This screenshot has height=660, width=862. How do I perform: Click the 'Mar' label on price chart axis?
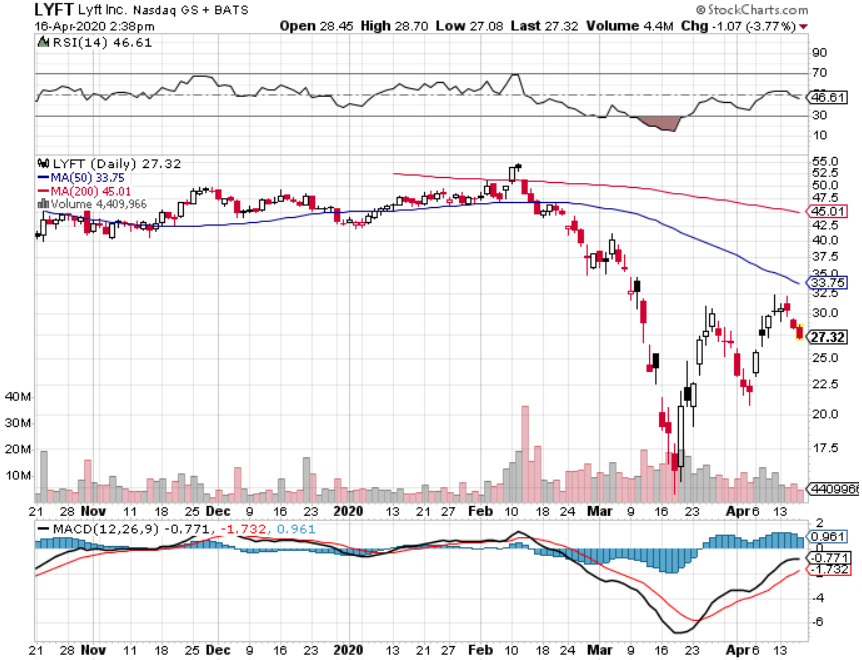[x=600, y=511]
